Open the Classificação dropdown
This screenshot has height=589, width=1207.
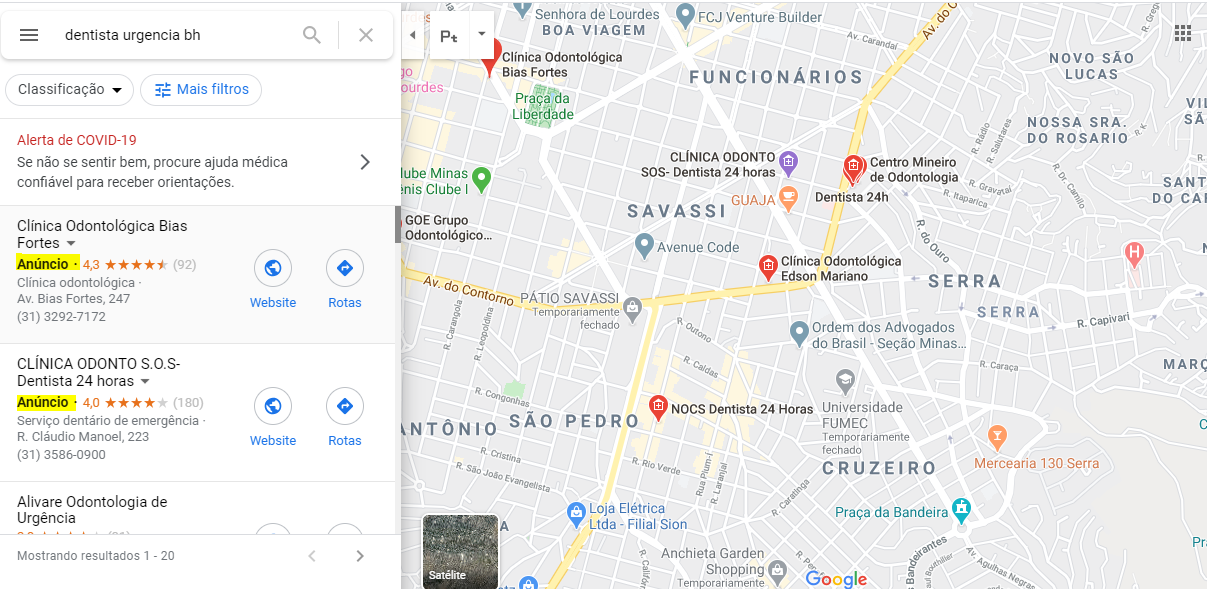(x=70, y=89)
